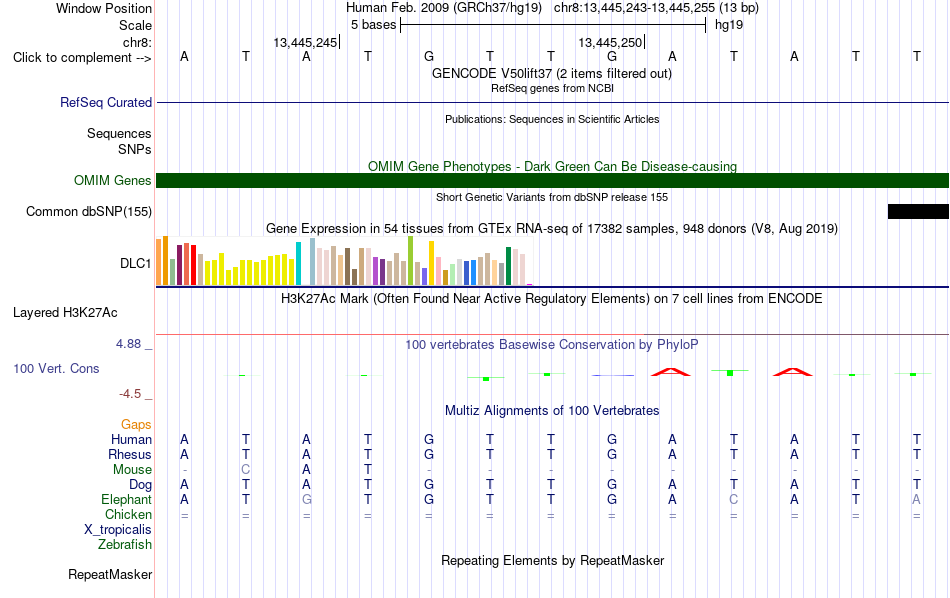
Task: Click the 'Gaps' row label
Action: [136, 424]
